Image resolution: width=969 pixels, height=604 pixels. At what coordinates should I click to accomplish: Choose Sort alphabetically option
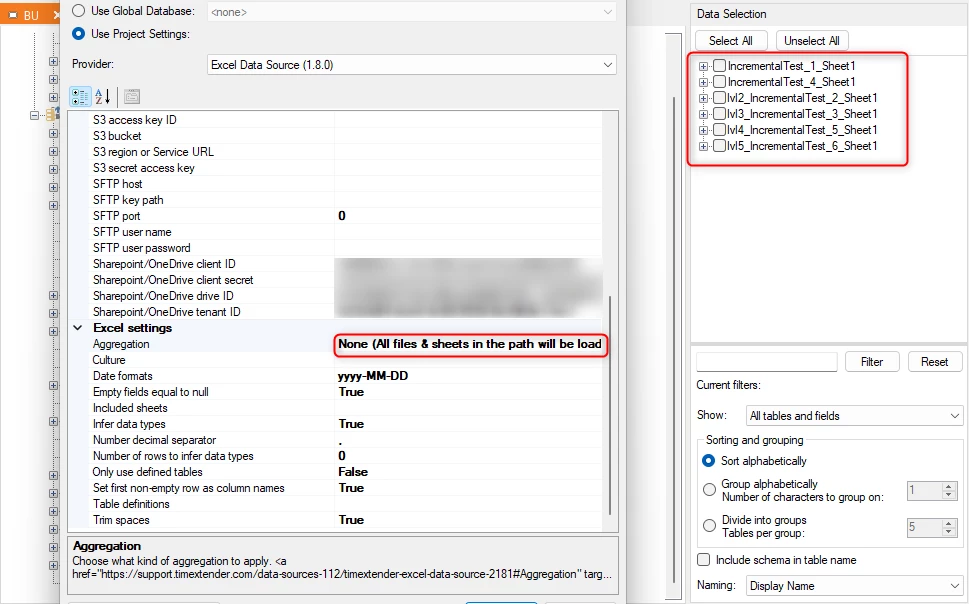tap(709, 461)
